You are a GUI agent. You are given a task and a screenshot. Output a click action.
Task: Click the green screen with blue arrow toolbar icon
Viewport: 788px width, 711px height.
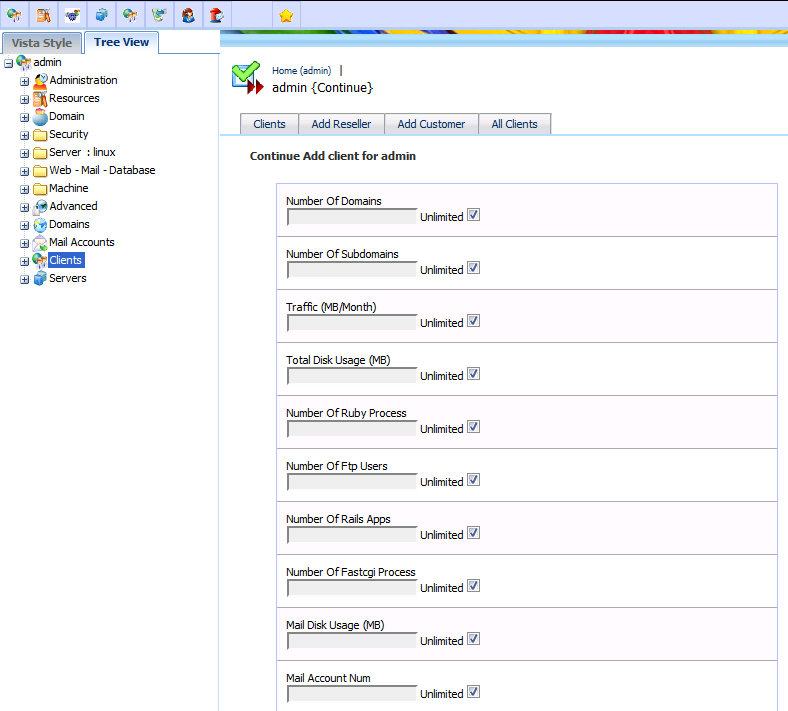159,15
